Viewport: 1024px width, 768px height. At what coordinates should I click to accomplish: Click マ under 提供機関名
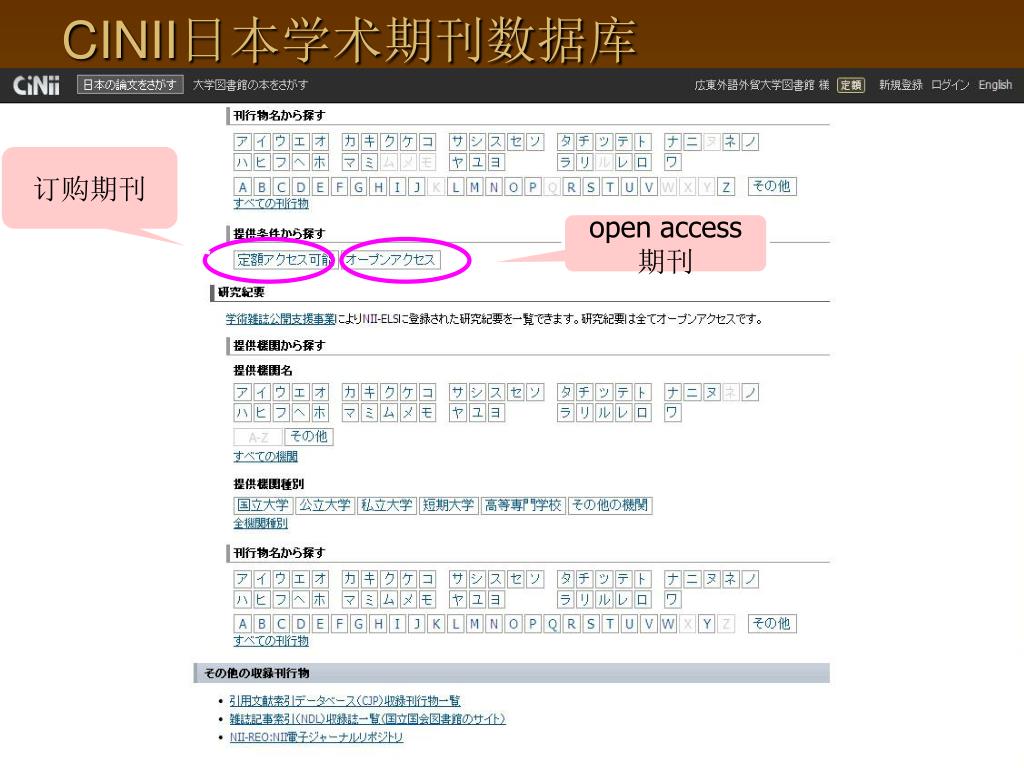350,413
